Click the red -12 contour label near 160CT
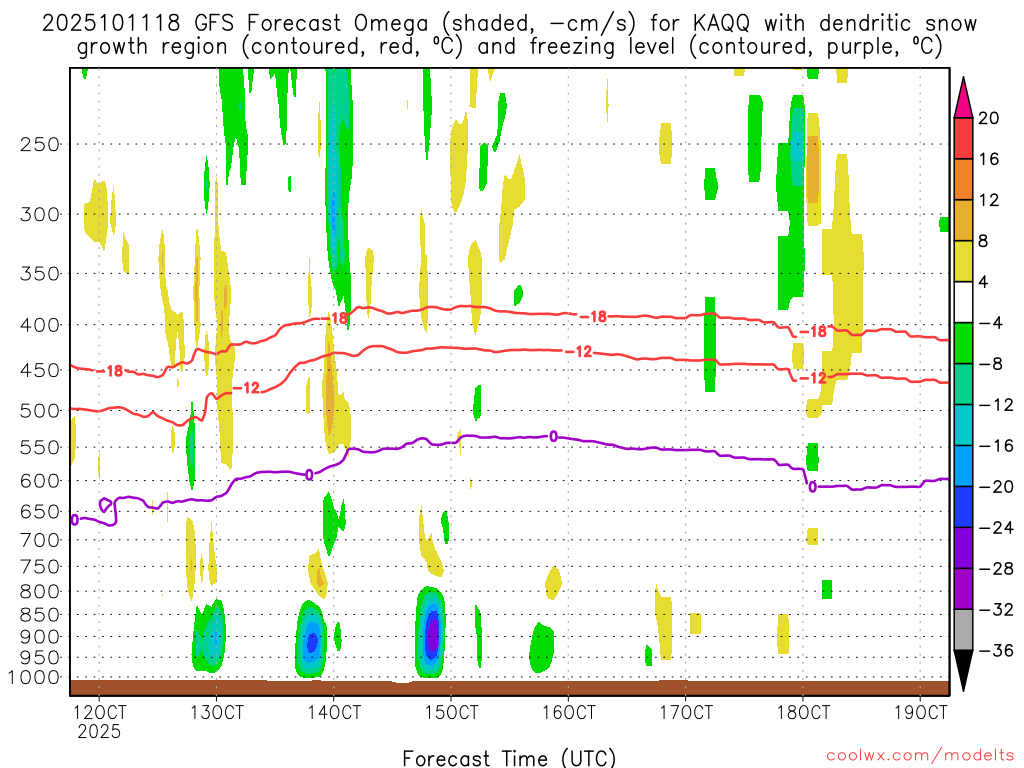1024x768 pixels. [578, 352]
